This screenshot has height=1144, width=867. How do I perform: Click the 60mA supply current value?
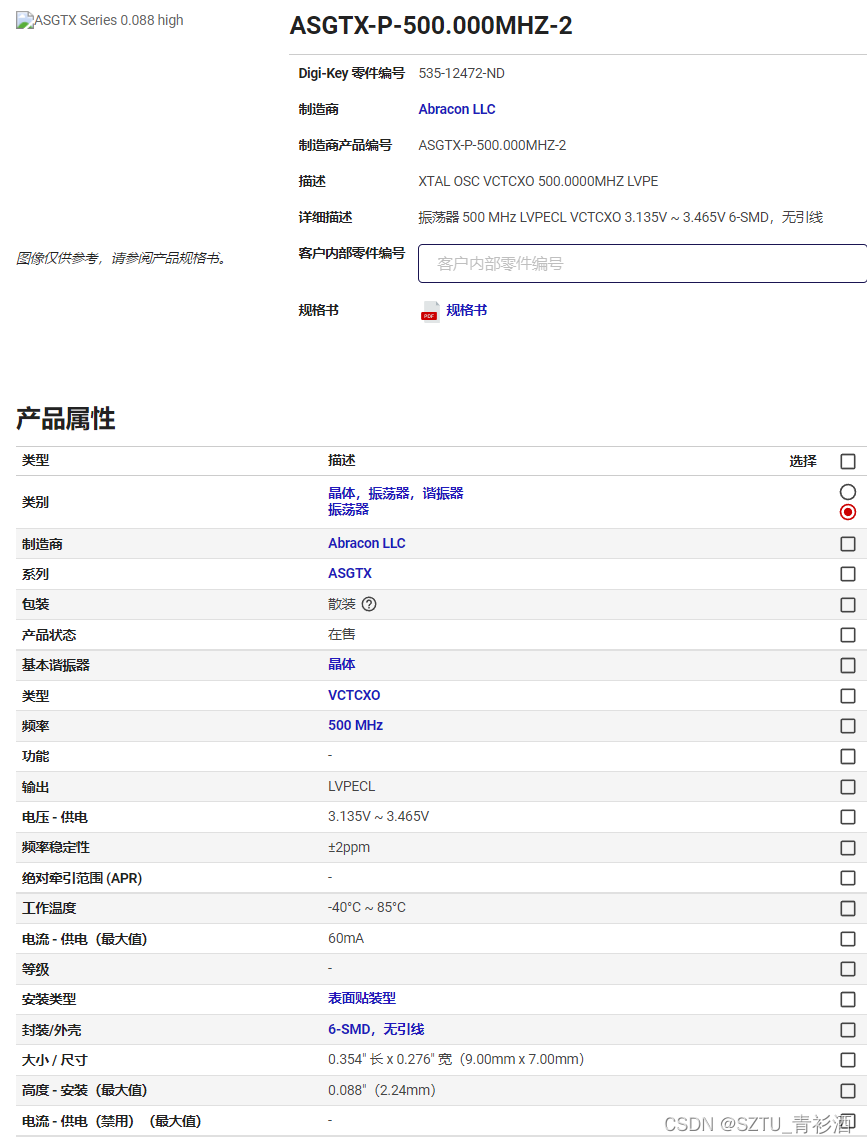(x=346, y=938)
